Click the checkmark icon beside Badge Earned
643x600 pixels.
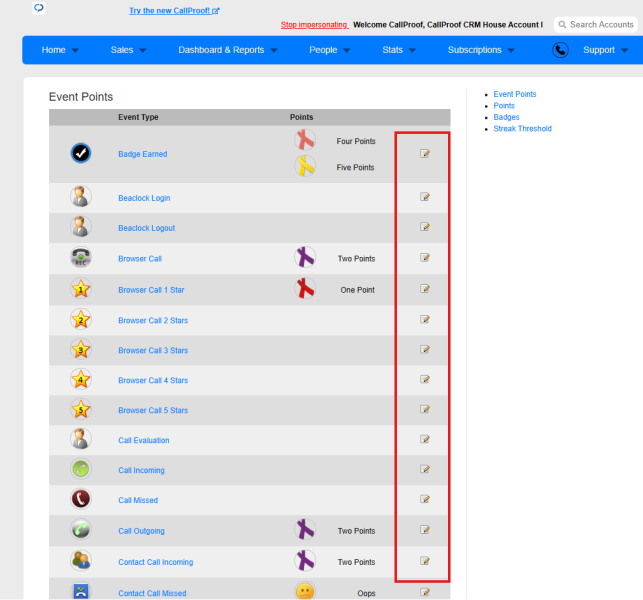(81, 153)
